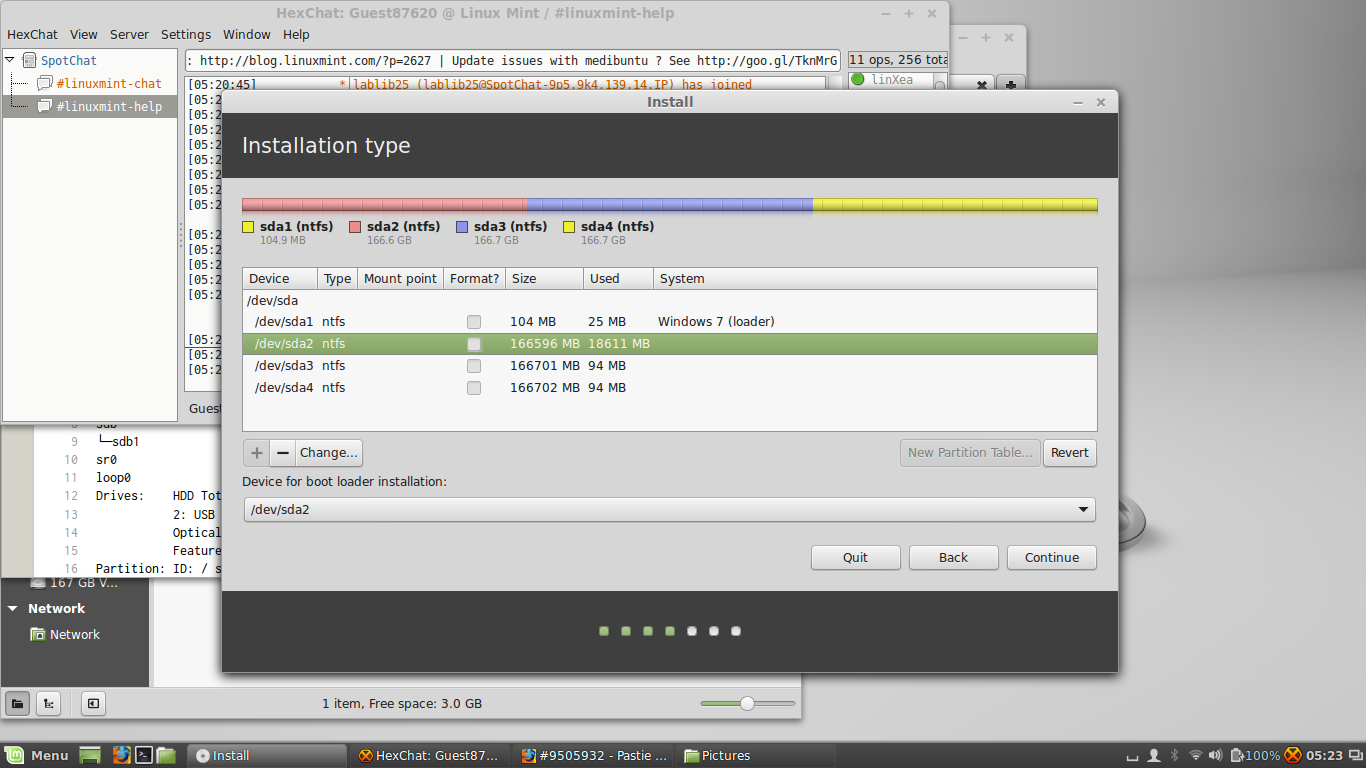Open the Wi-Fi network tray icon
This screenshot has height=768, width=1366.
1196,755
